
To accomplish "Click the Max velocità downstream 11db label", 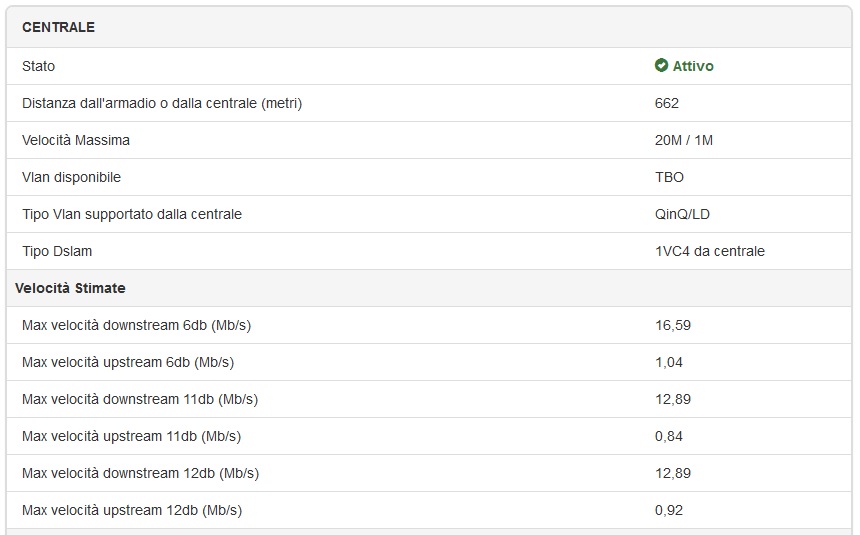I will [140, 399].
